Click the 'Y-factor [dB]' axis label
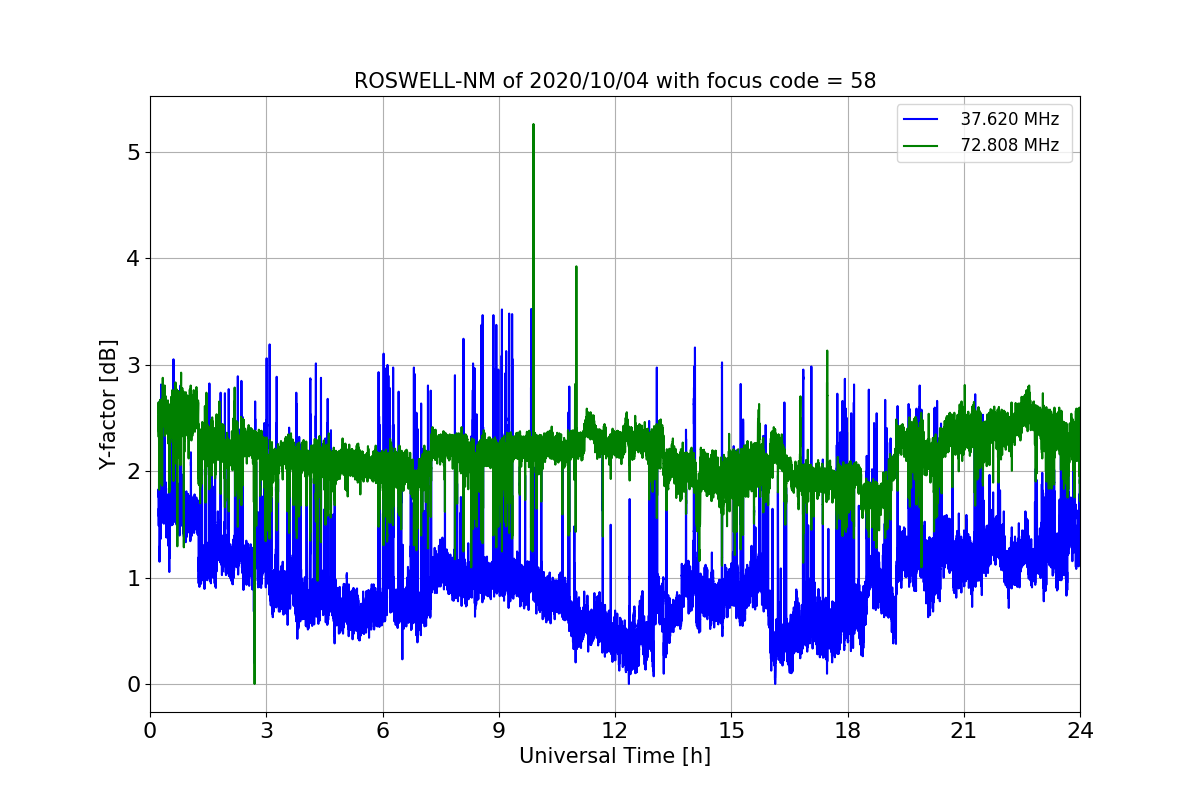The width and height of the screenshot is (1200, 800). (x=108, y=405)
